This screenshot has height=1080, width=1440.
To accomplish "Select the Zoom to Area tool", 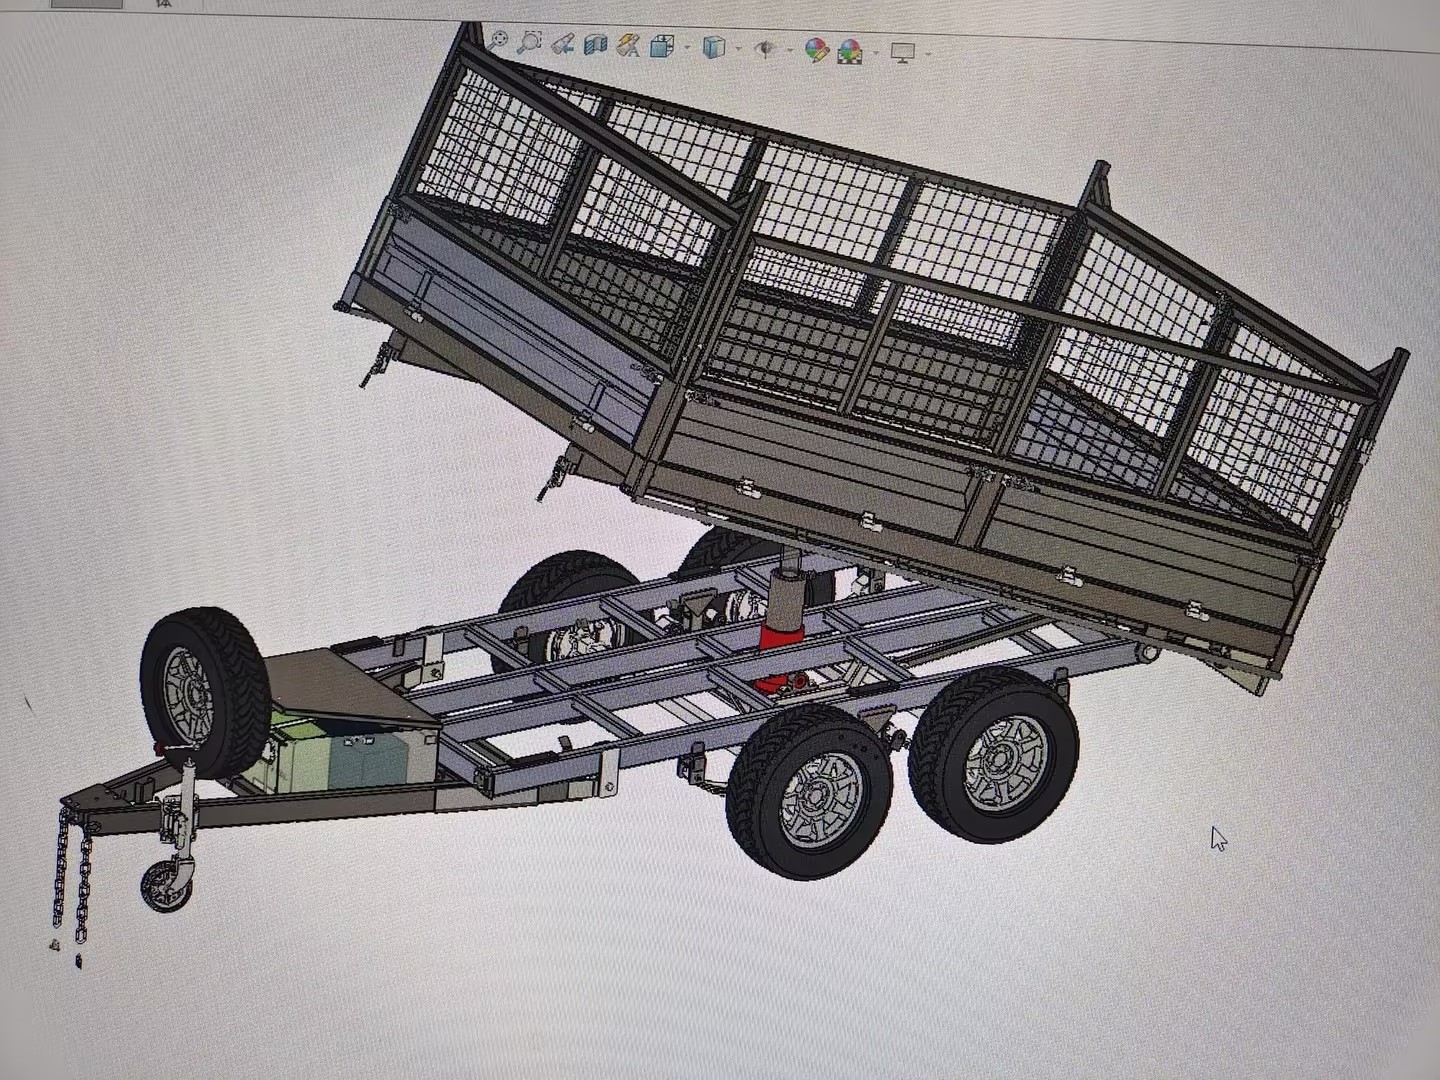I will (x=529, y=42).
